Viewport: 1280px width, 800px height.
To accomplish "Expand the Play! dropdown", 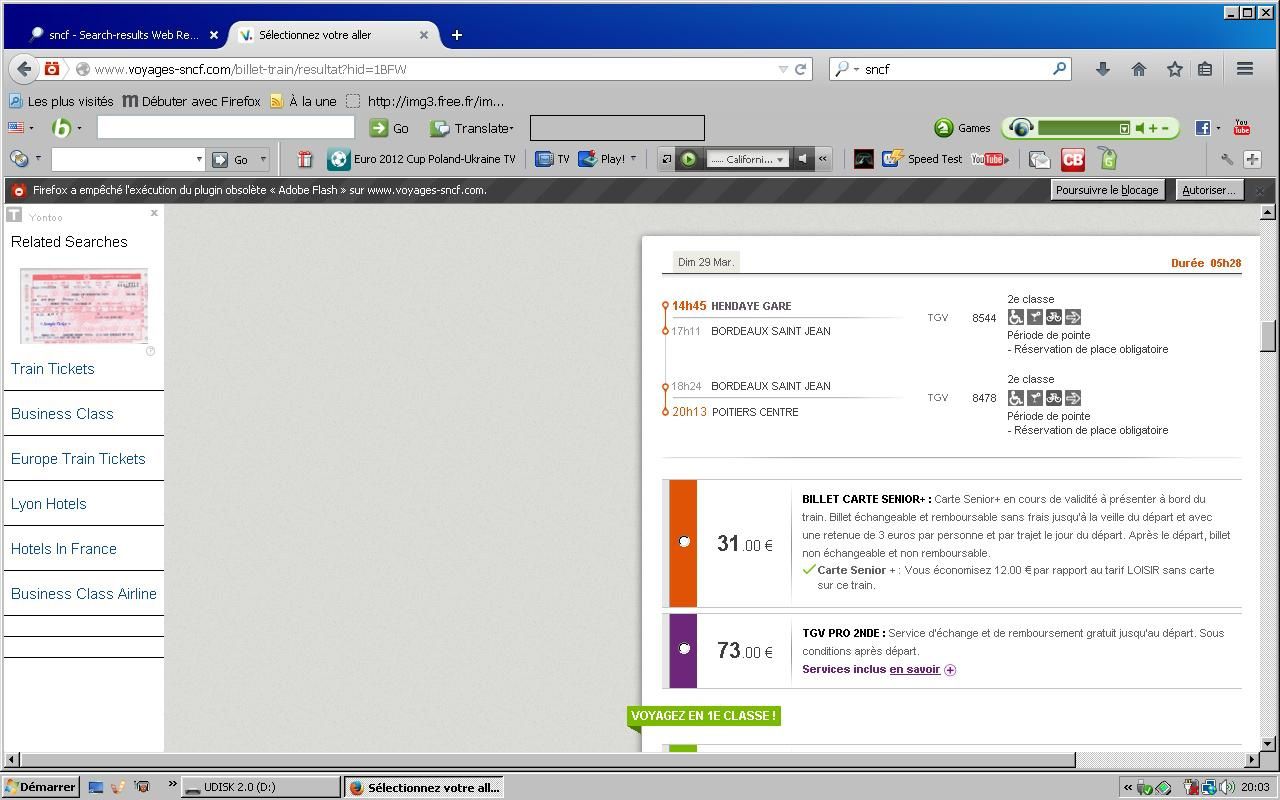I will tap(632, 159).
